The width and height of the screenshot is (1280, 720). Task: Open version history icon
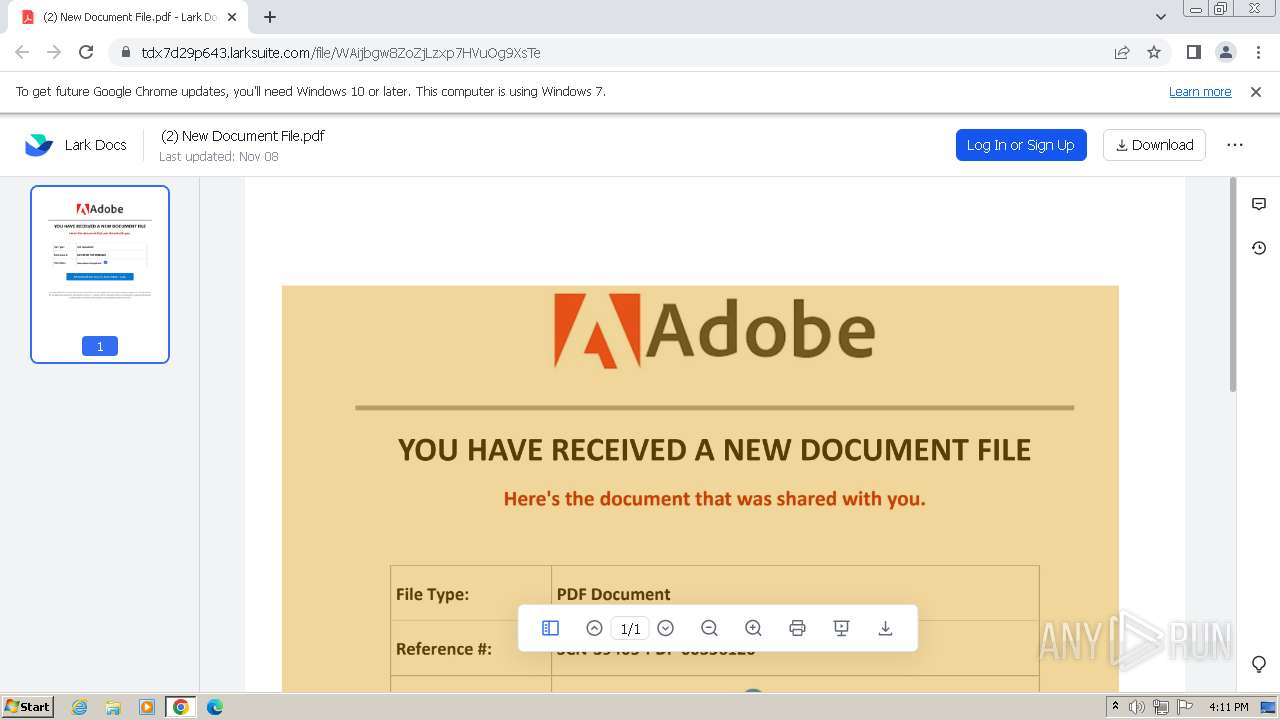pos(1259,248)
